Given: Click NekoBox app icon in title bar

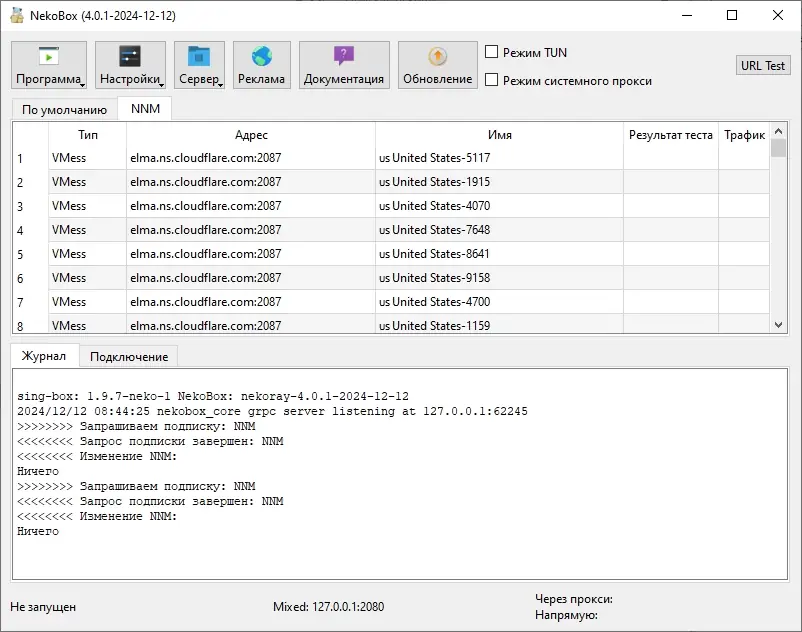Looking at the screenshot, I should coord(17,15).
